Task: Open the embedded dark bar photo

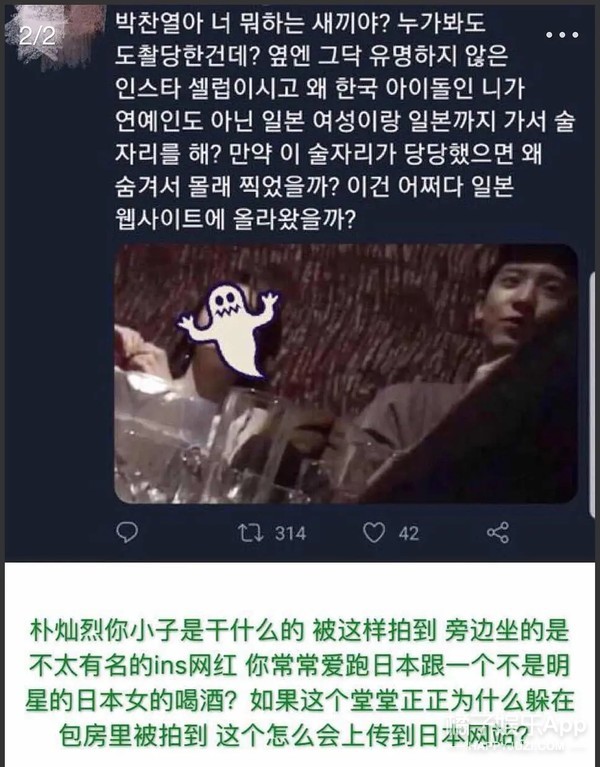Action: coord(346,374)
